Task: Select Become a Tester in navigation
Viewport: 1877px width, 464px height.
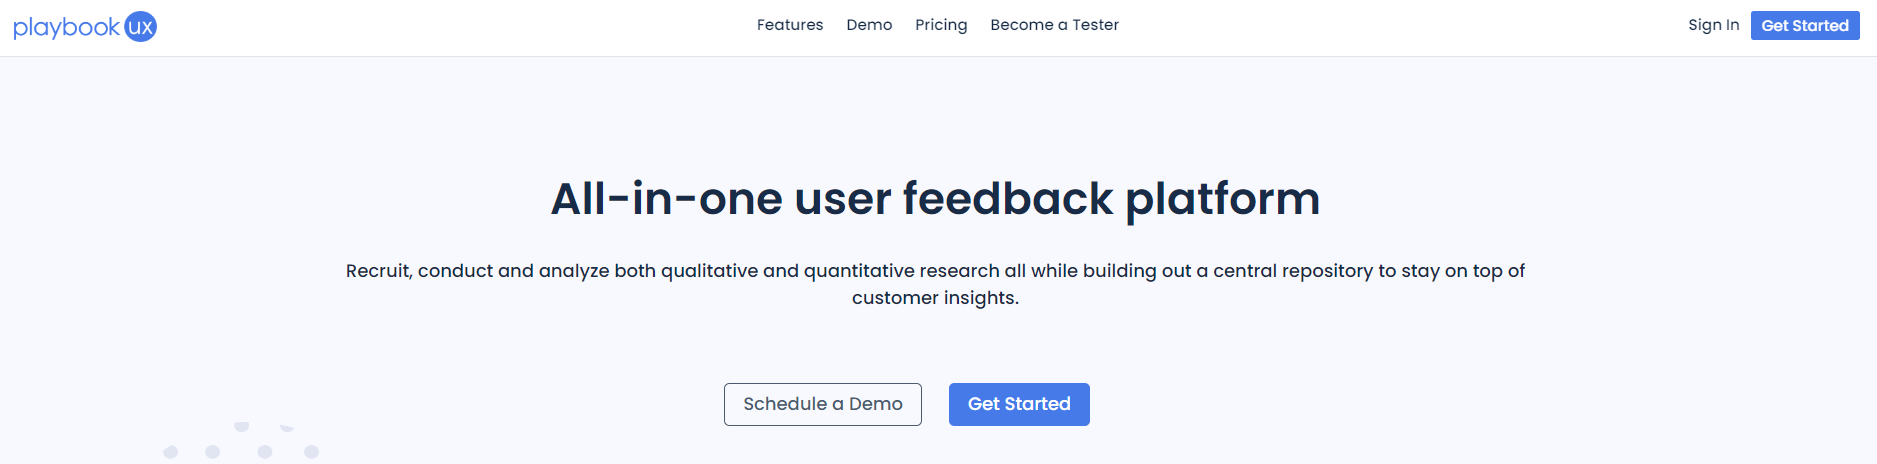Action: (1054, 25)
